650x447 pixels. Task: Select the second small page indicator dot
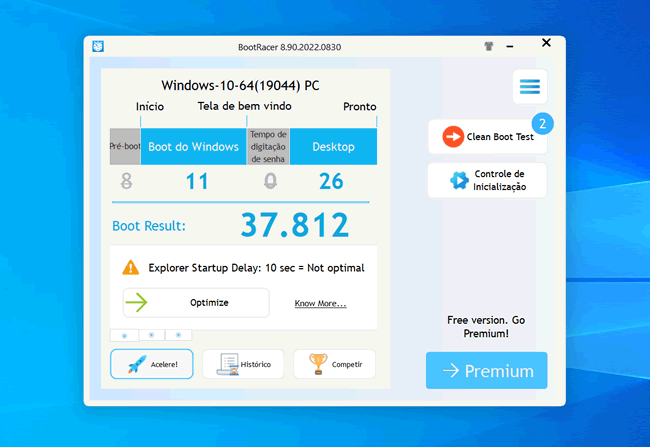(151, 335)
